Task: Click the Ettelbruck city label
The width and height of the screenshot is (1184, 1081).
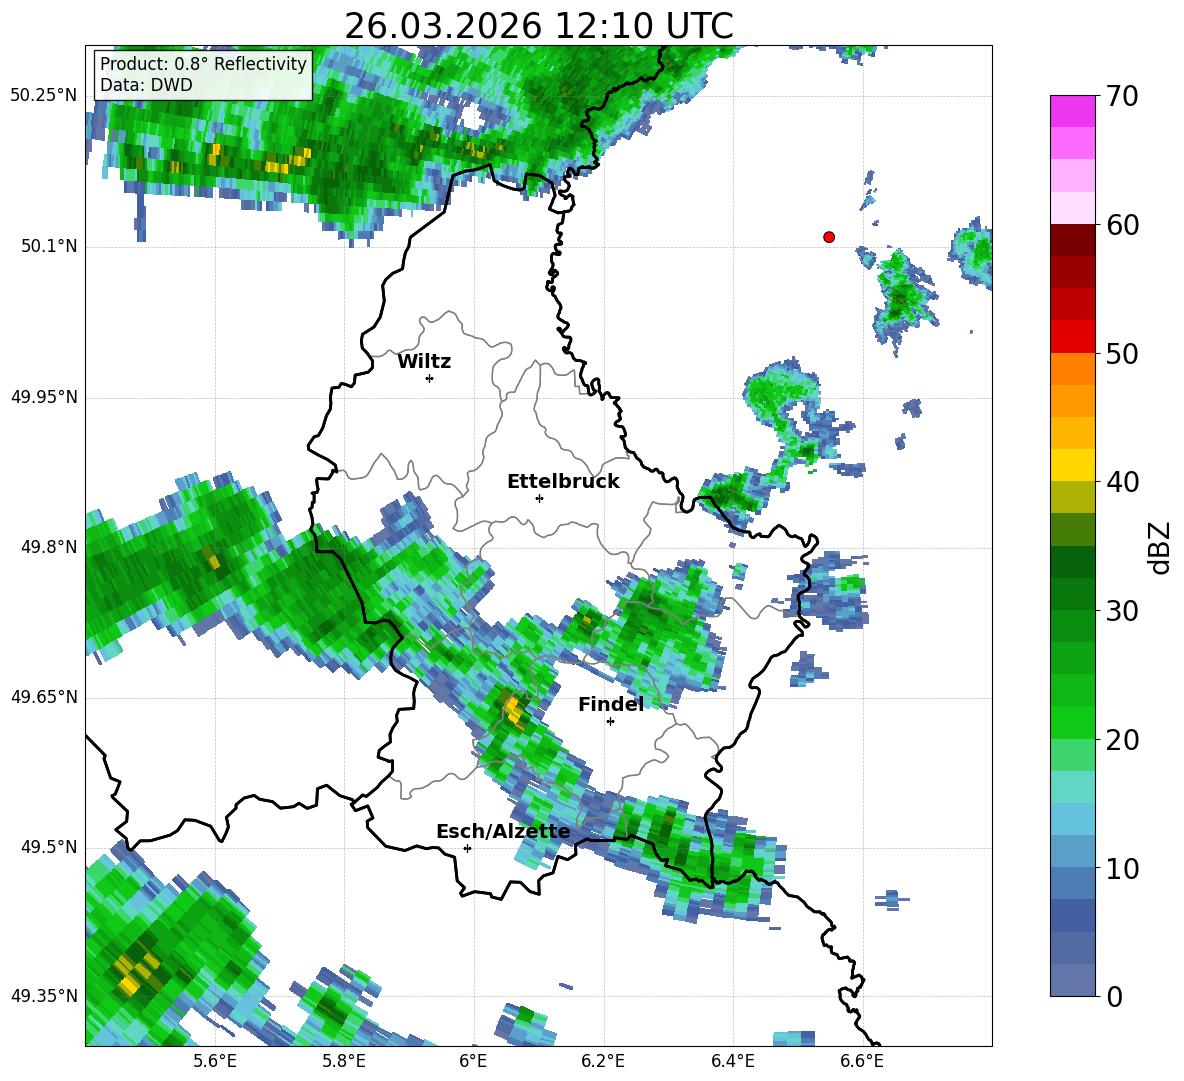Action: click(x=563, y=482)
